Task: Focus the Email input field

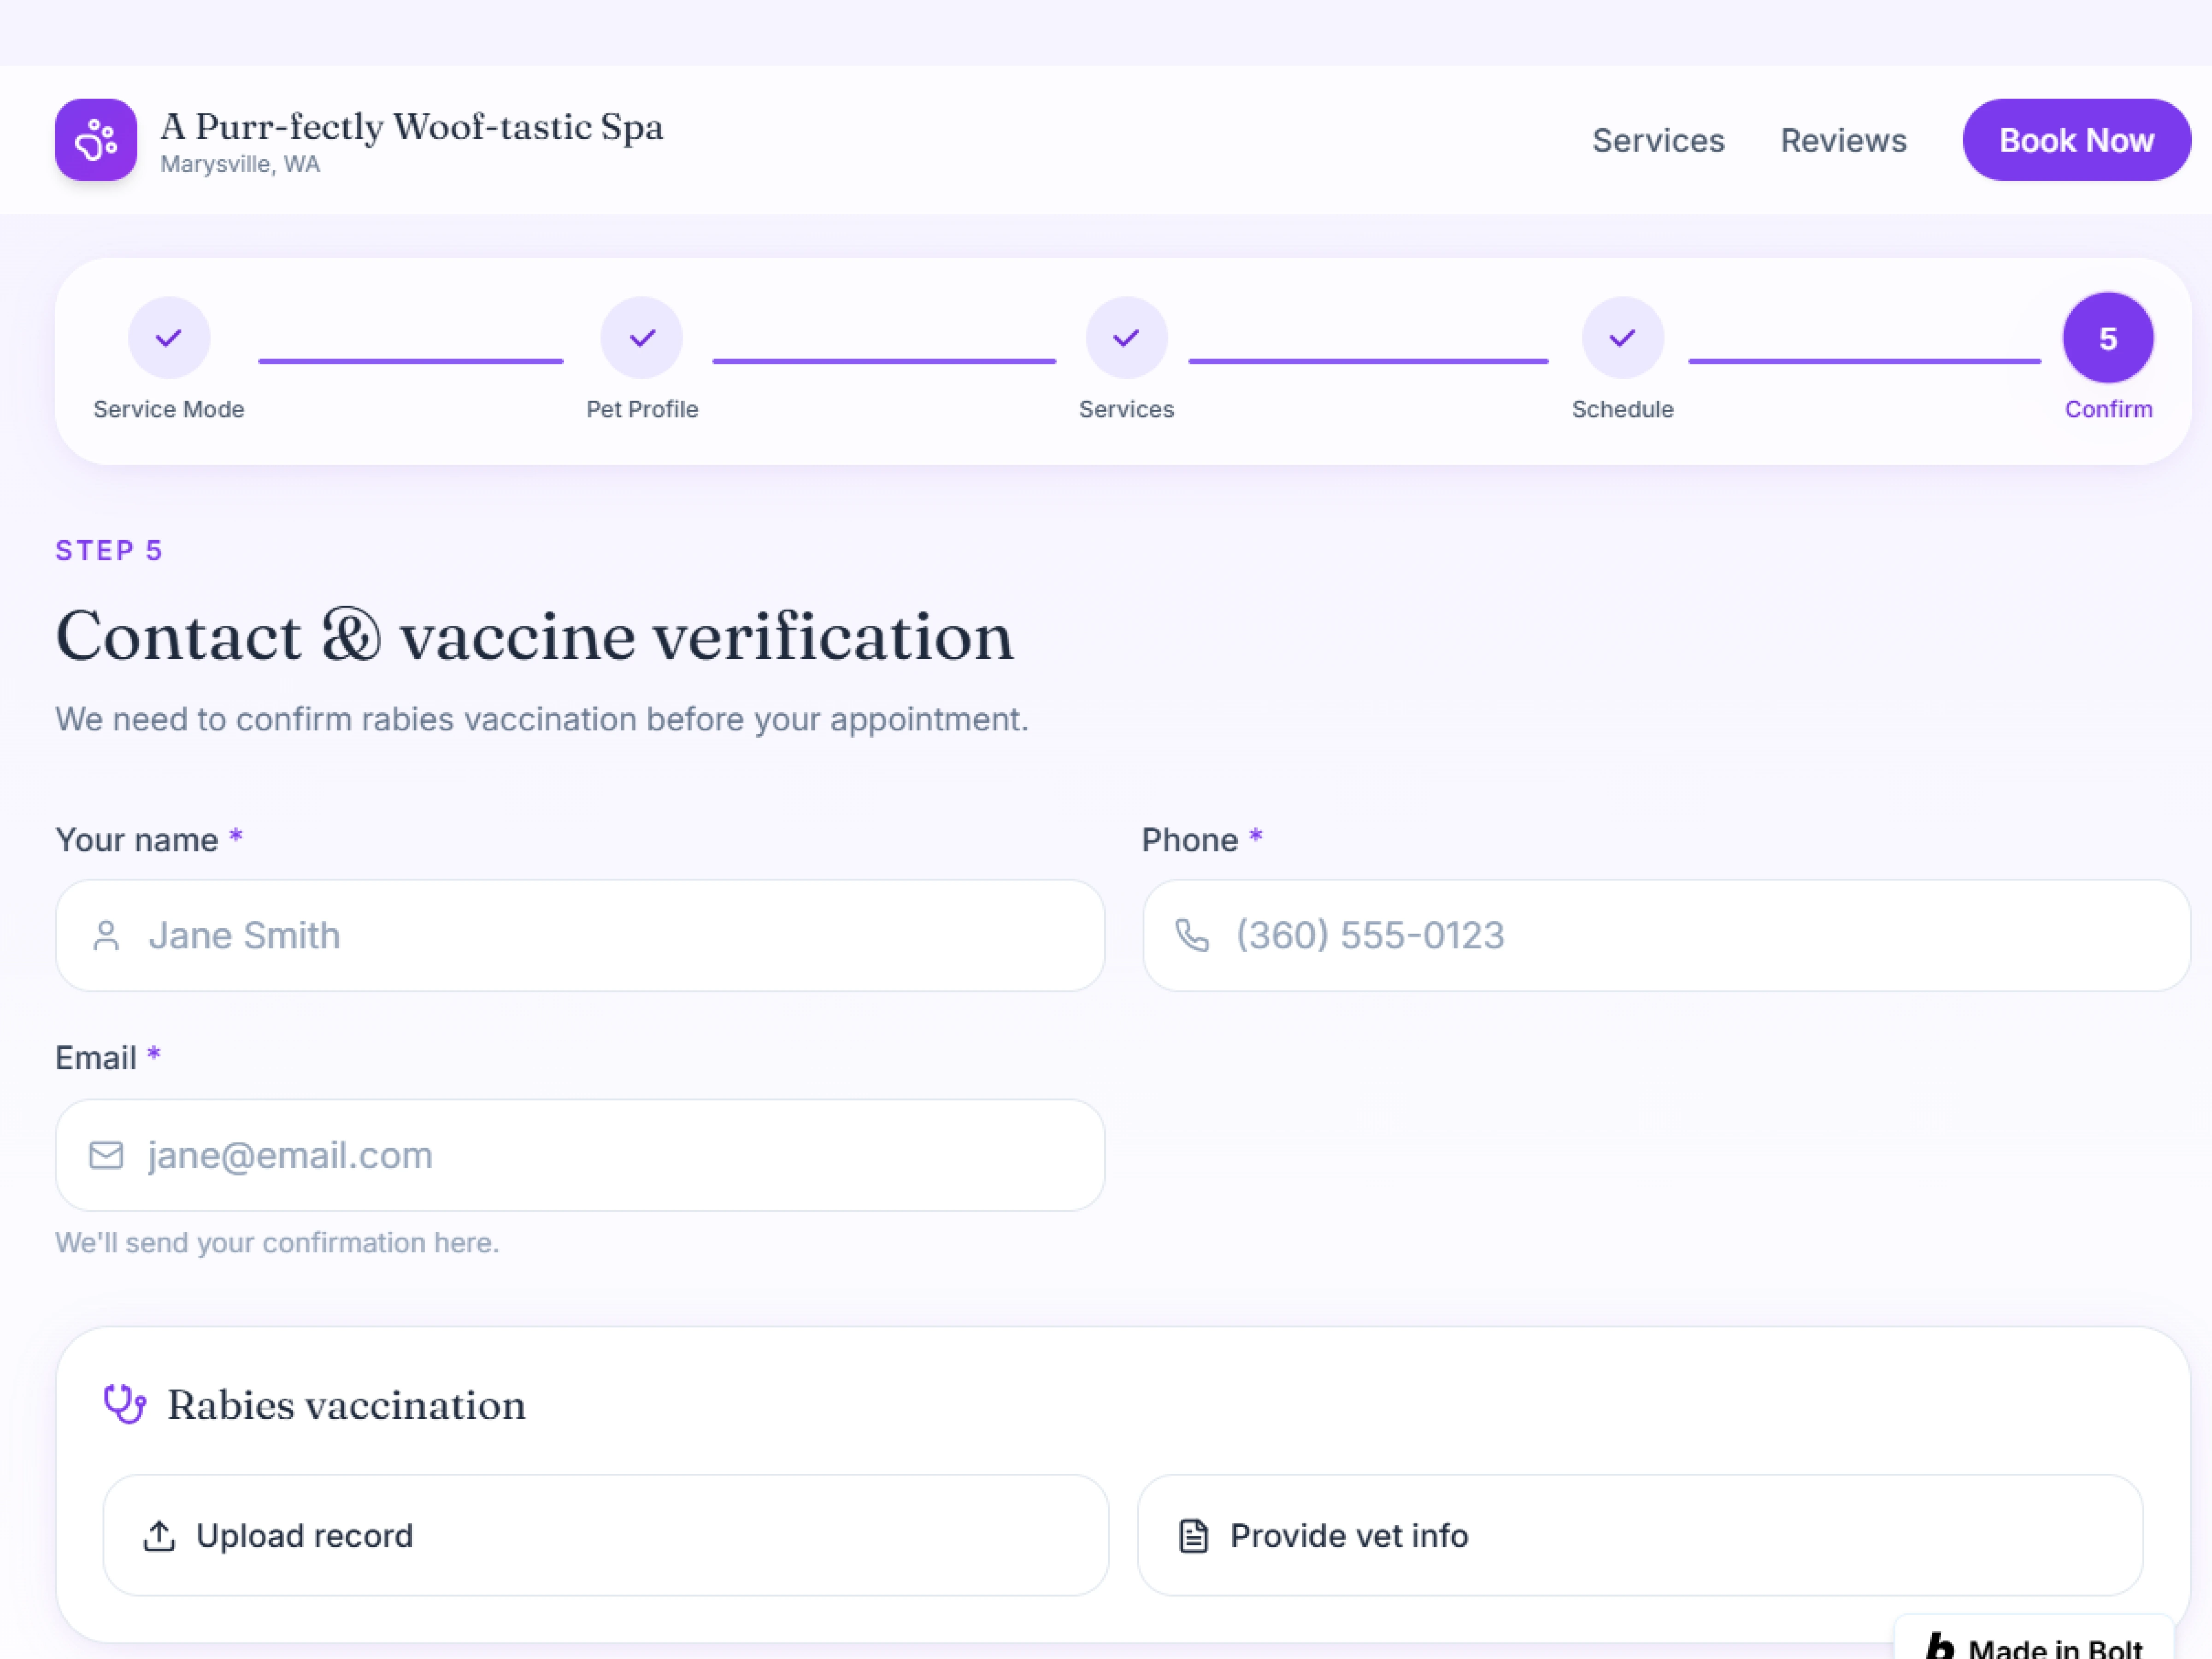Action: click(x=580, y=1155)
